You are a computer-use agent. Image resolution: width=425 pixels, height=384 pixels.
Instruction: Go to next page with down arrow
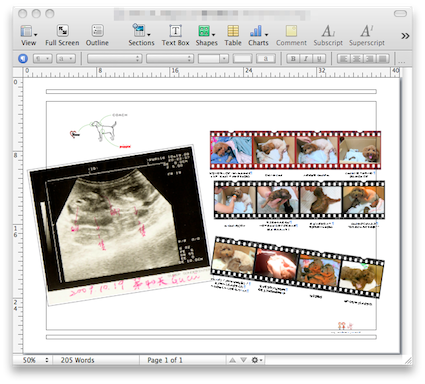point(244,360)
